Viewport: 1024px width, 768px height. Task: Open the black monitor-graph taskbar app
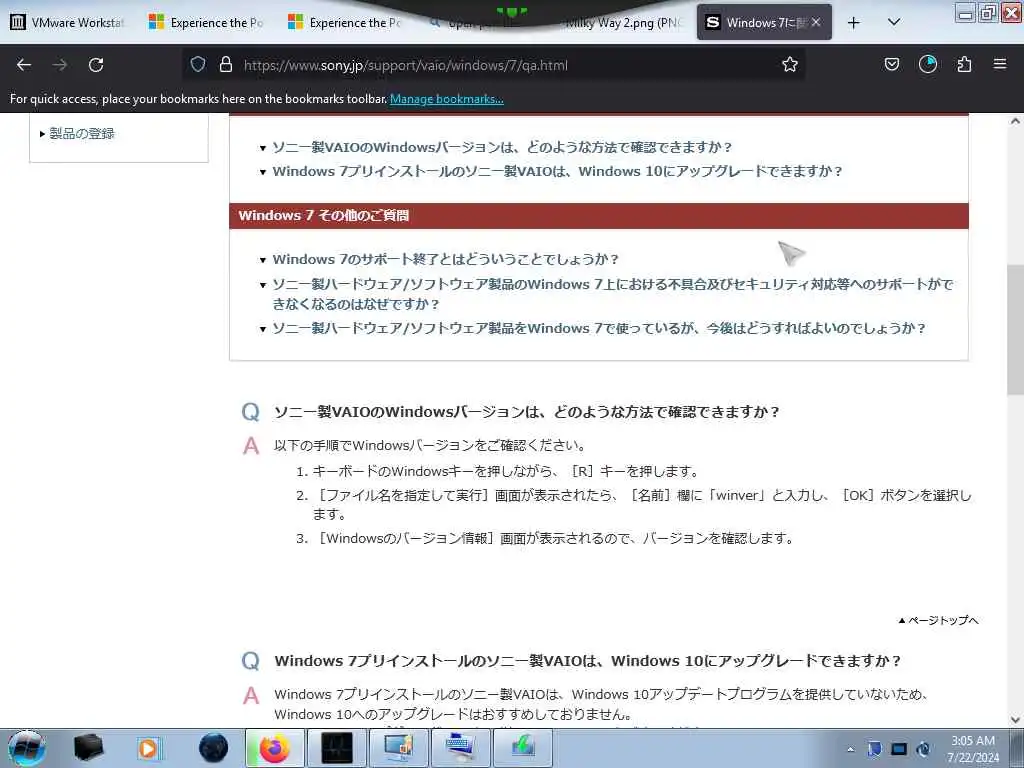336,748
